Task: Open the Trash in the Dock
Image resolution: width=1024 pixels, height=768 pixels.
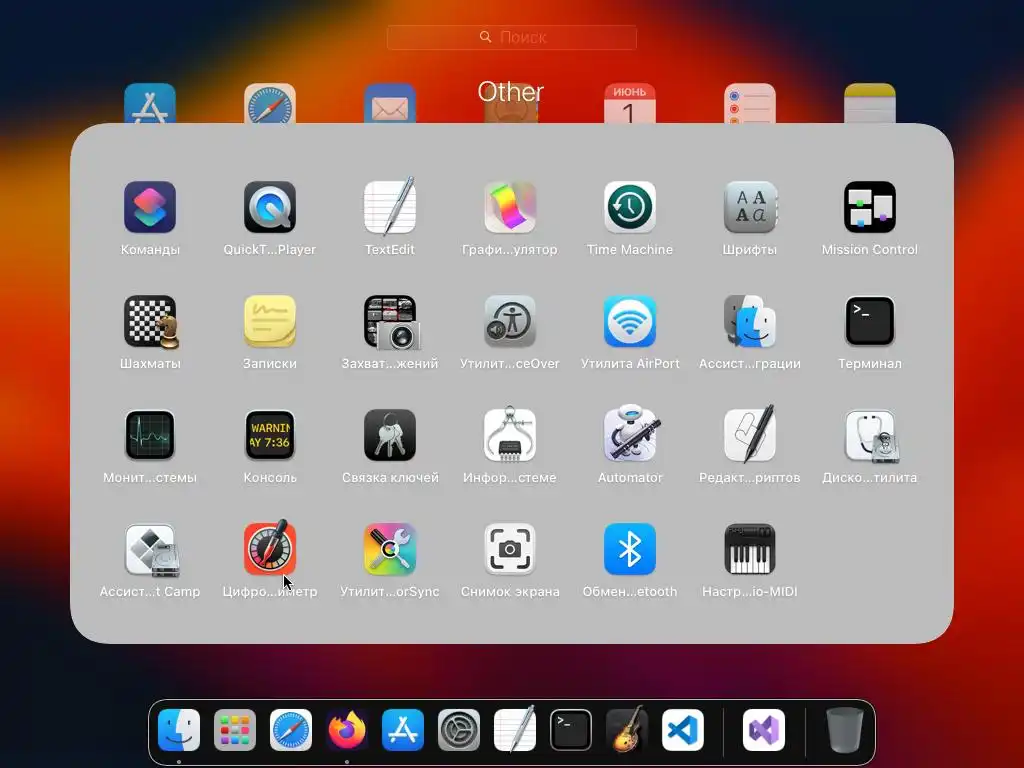Action: pos(844,729)
